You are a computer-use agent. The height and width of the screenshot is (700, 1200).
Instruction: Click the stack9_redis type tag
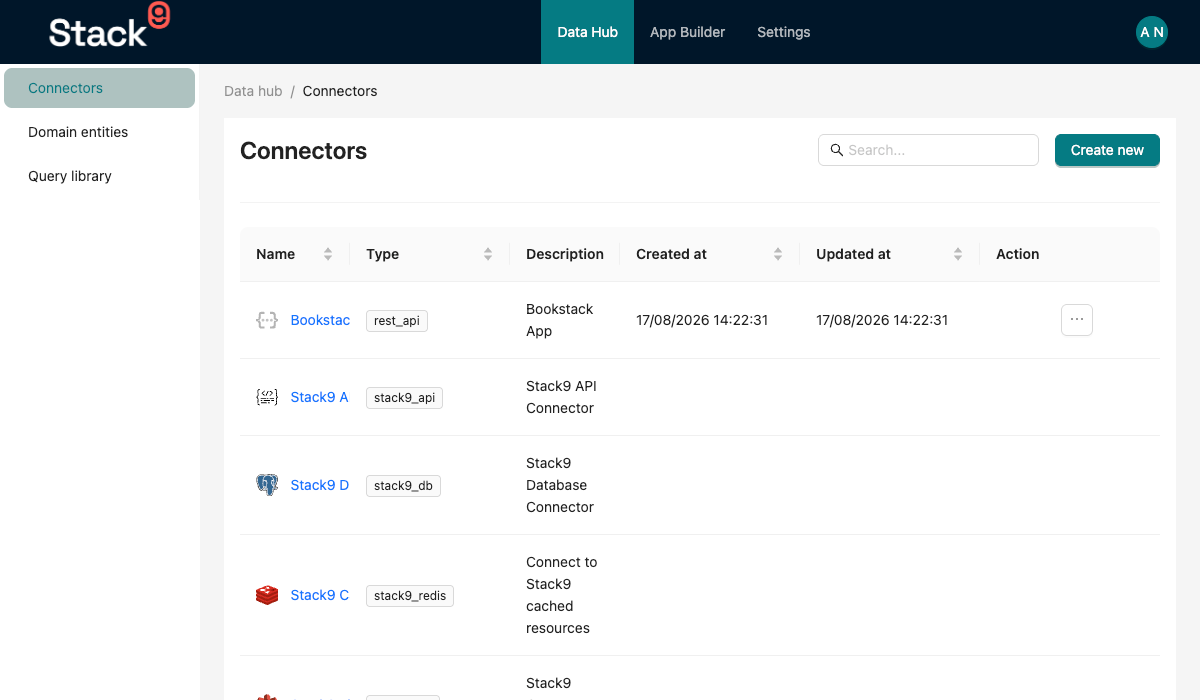point(410,596)
